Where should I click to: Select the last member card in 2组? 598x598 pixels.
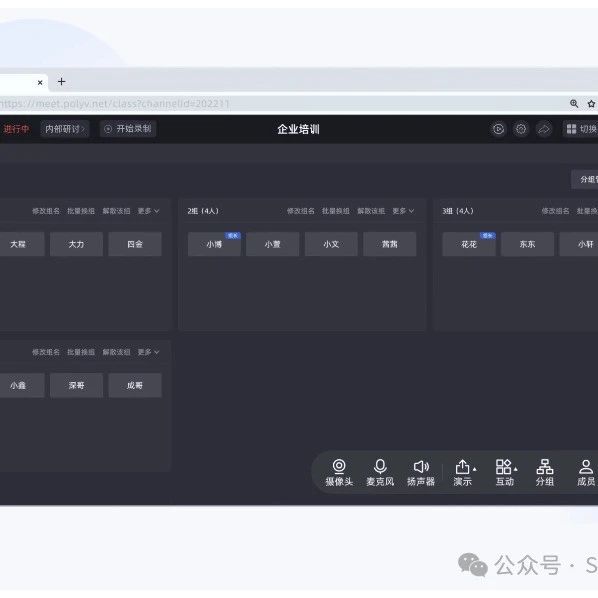[389, 244]
